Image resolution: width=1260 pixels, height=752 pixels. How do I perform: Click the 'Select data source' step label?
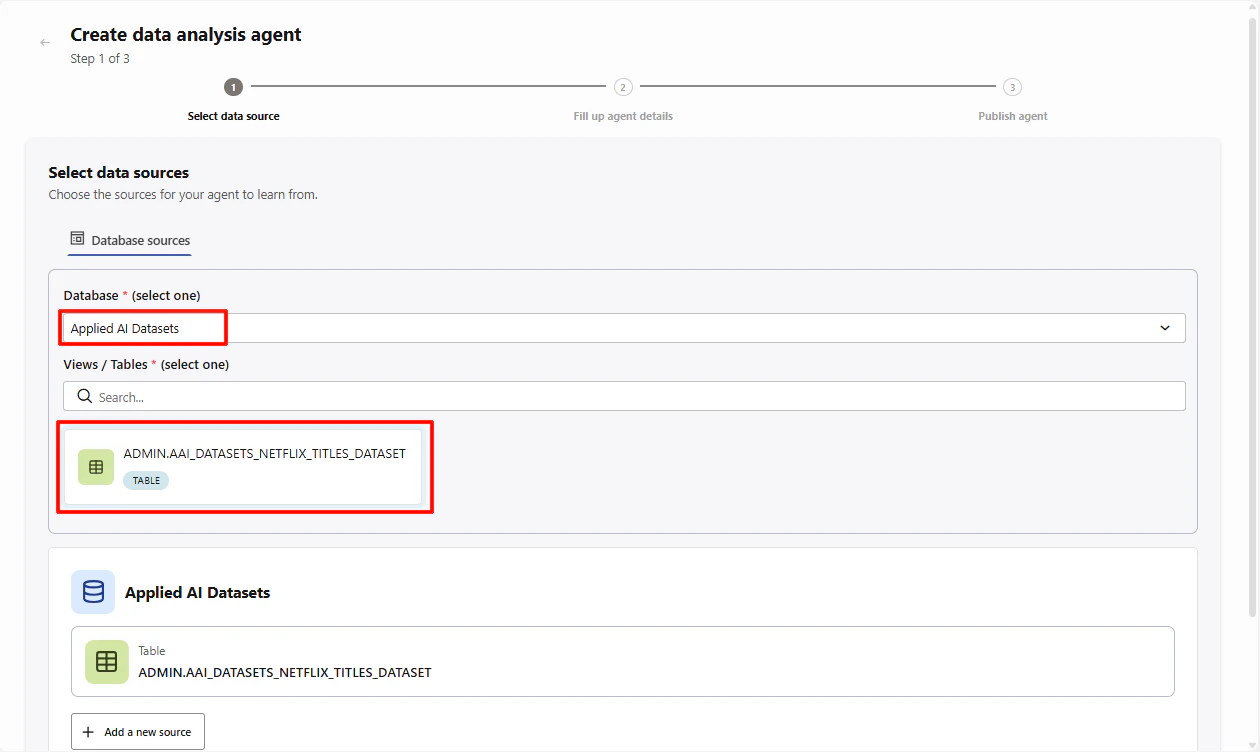point(233,116)
